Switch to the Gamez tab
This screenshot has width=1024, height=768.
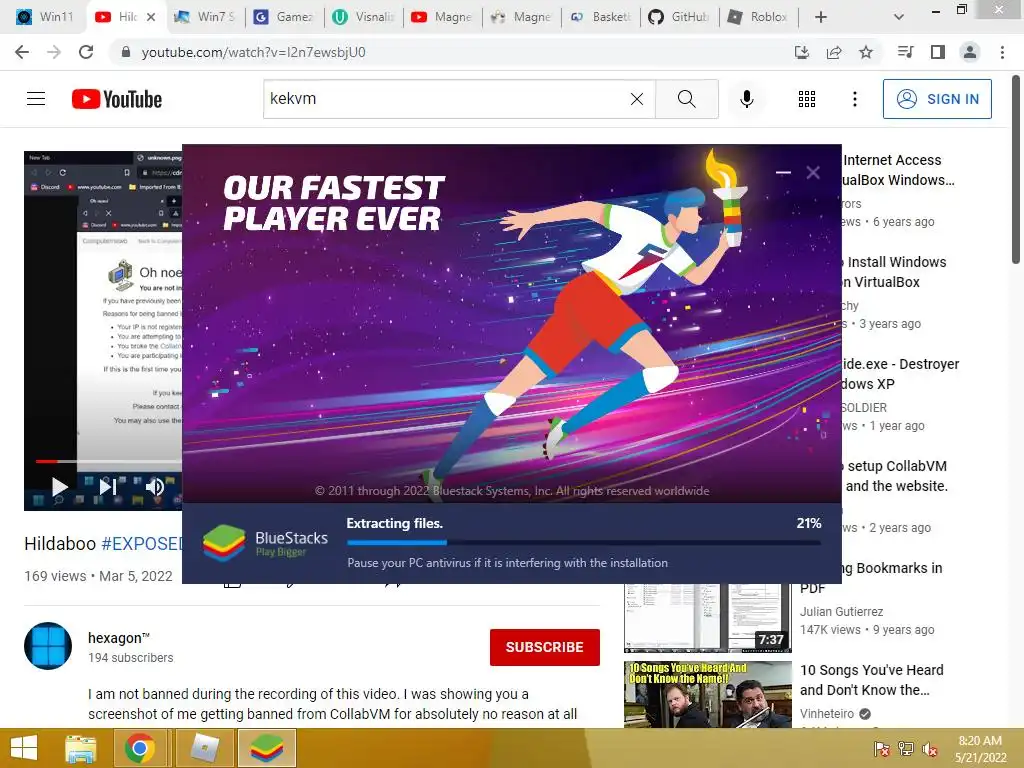[x=285, y=17]
